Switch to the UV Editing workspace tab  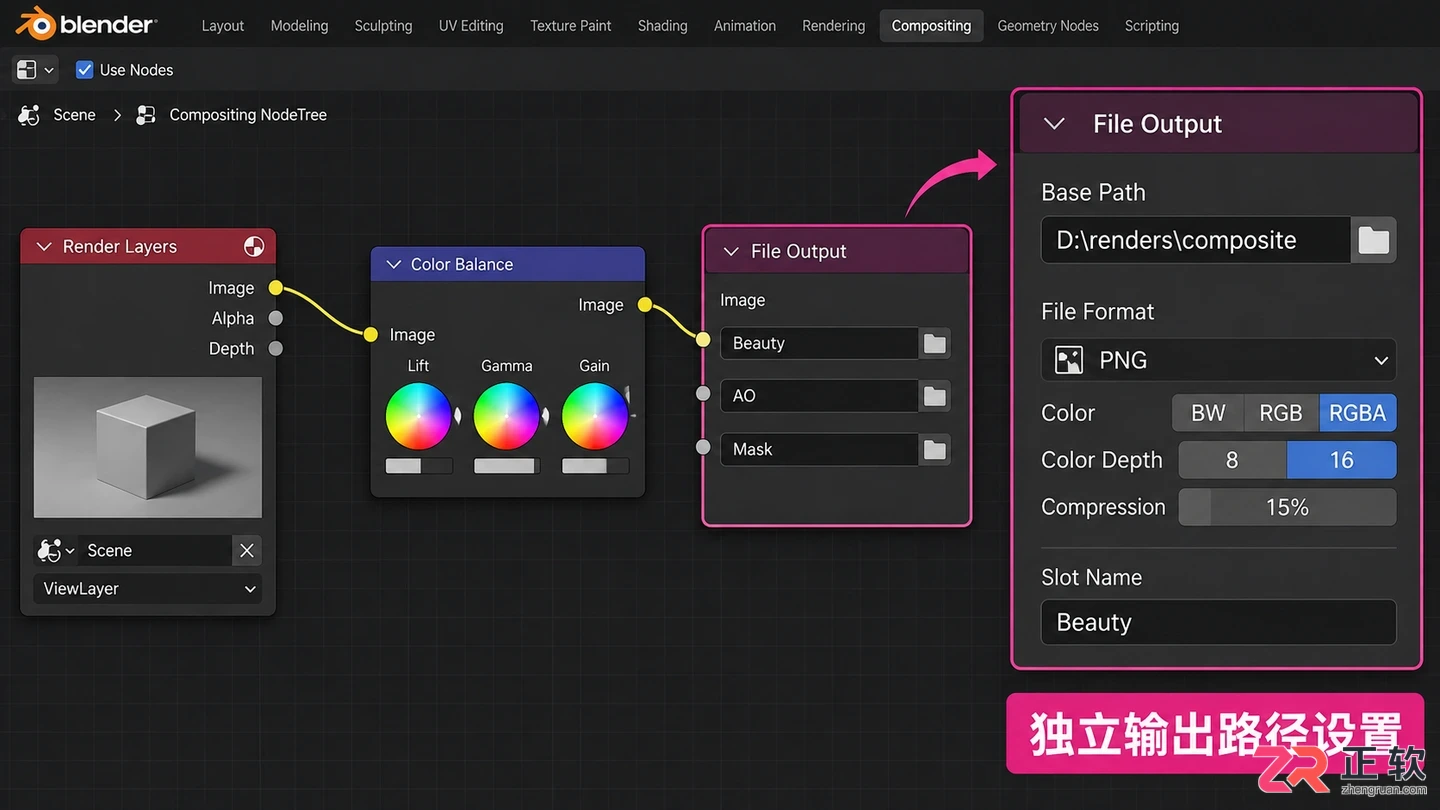tap(471, 25)
